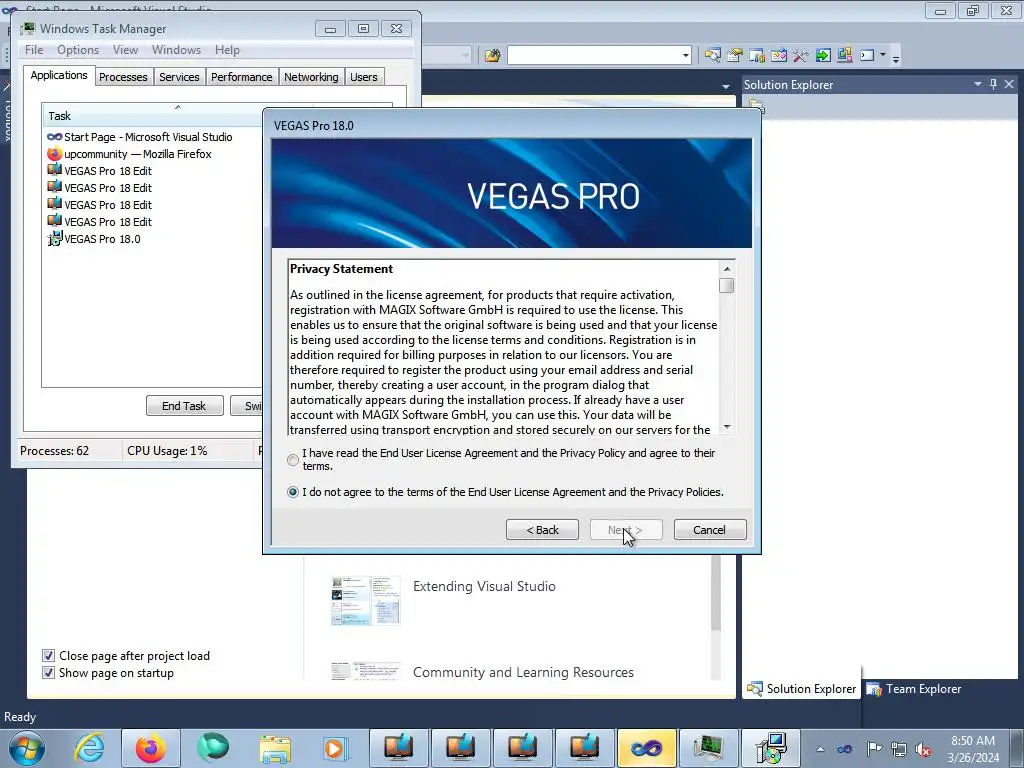Switch to the Users tab
Image resolution: width=1024 pixels, height=768 pixels.
pos(364,77)
